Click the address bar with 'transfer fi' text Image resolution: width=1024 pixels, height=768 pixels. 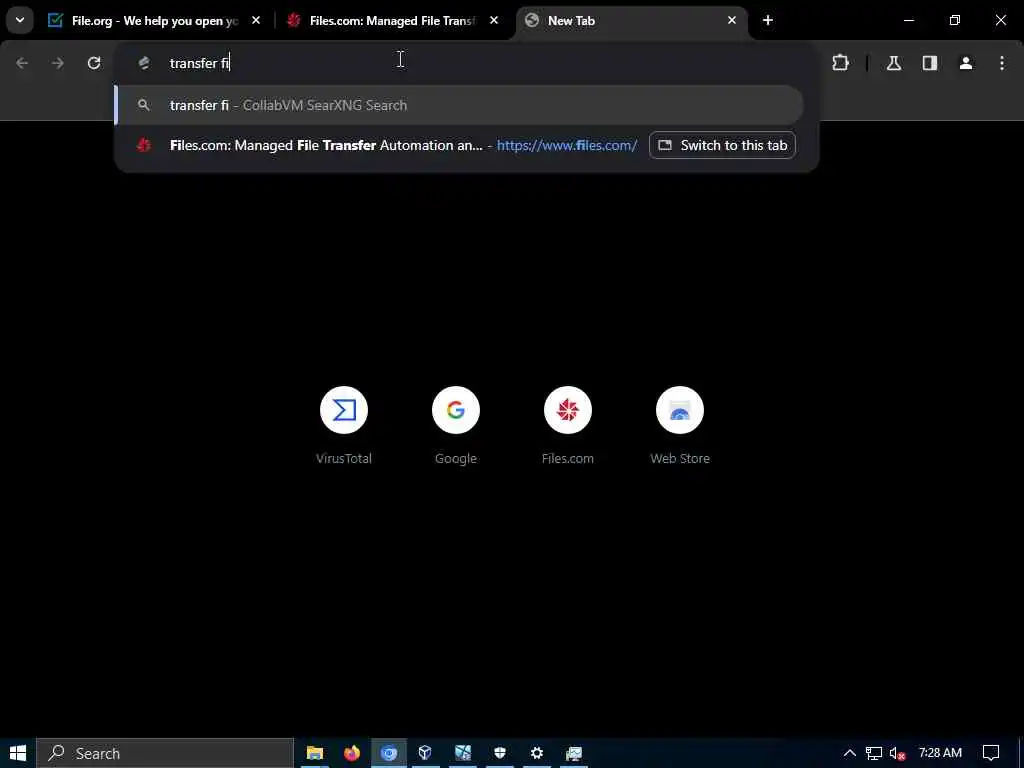click(x=466, y=63)
